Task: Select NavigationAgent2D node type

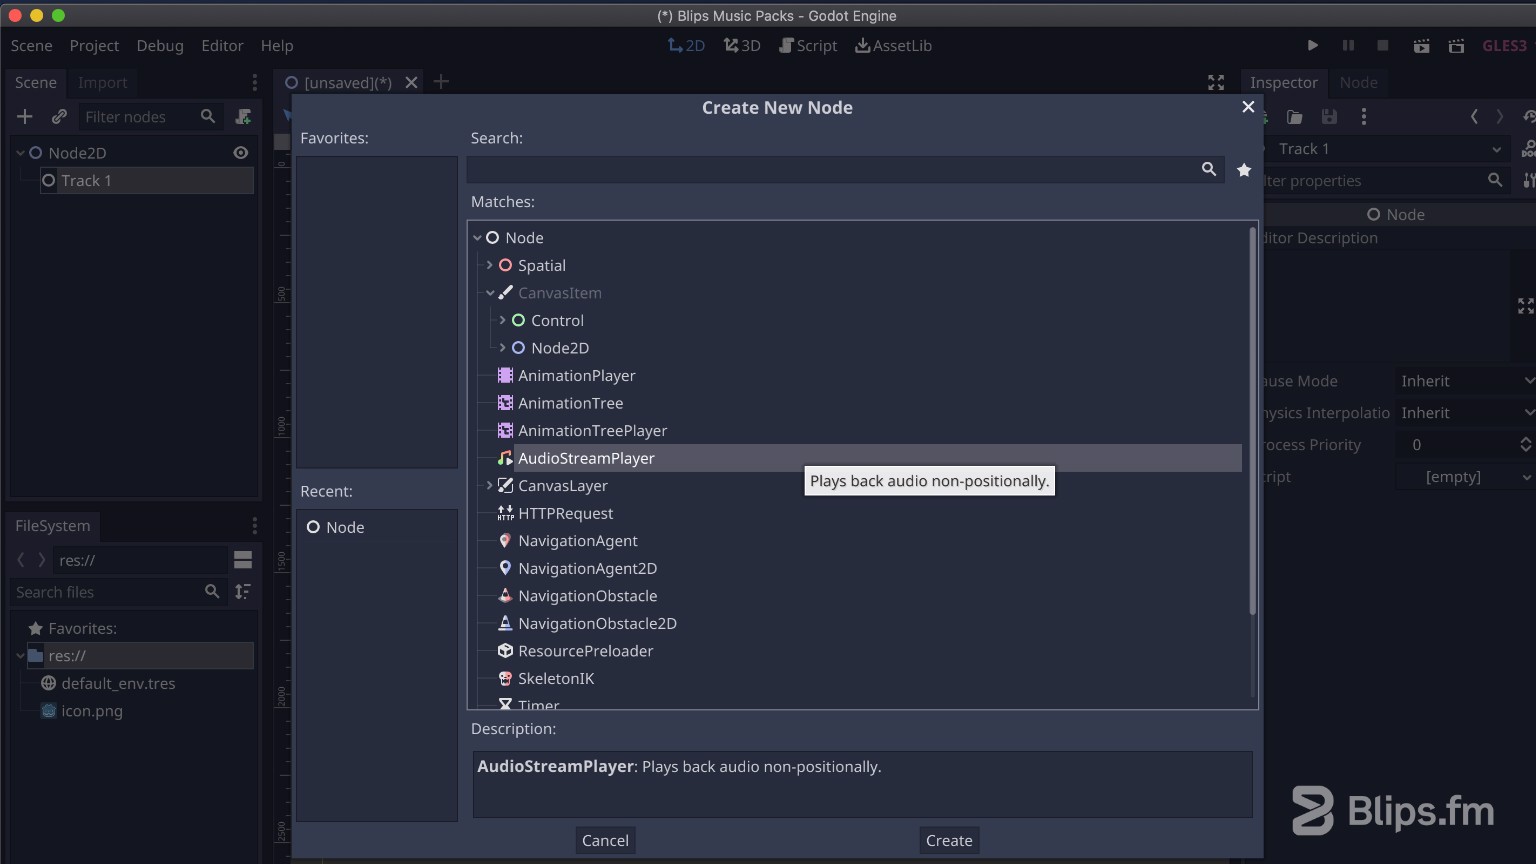Action: [587, 568]
